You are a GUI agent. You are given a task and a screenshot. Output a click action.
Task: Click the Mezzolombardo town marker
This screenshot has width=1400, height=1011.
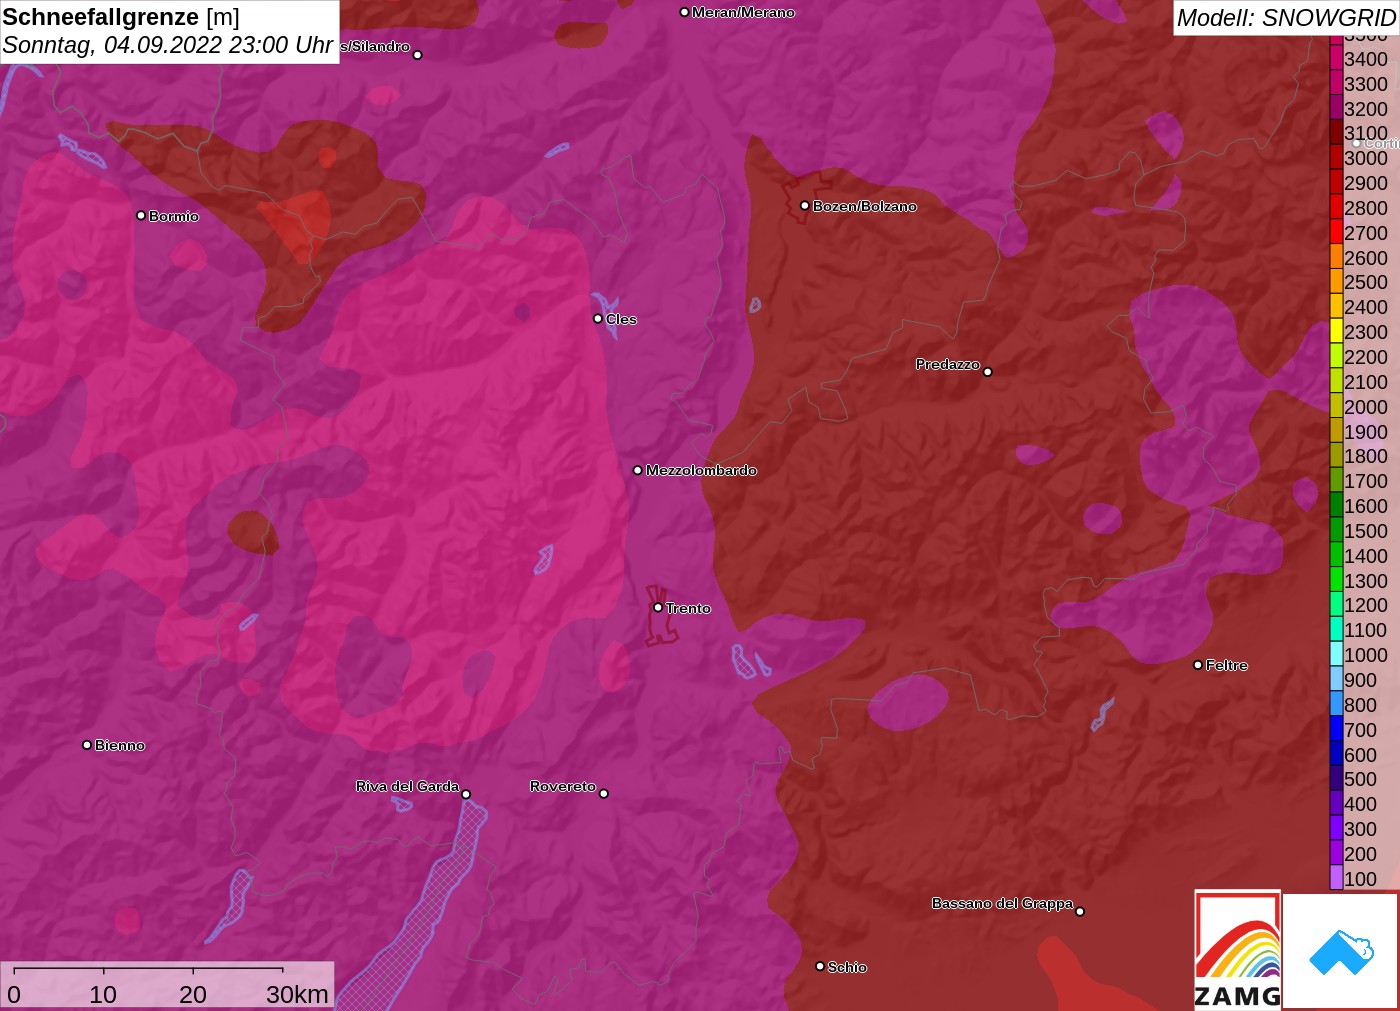pos(638,469)
